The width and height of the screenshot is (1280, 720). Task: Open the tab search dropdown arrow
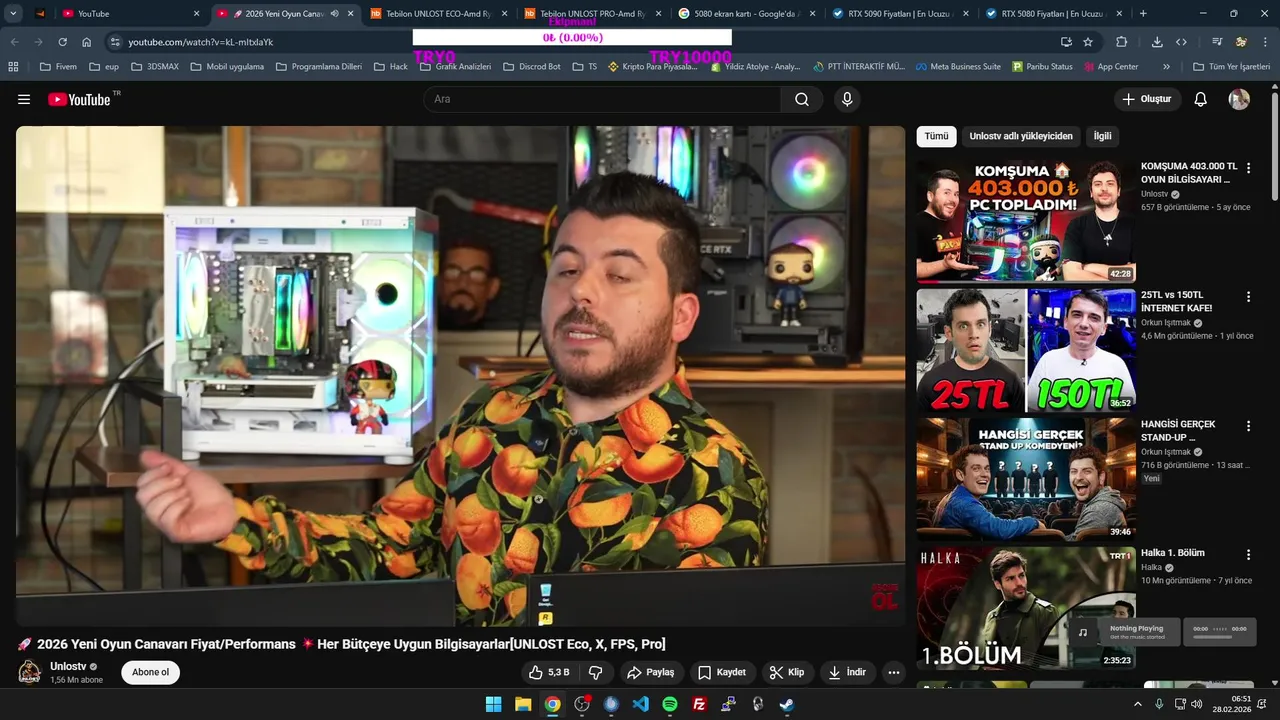pyautogui.click(x=13, y=14)
